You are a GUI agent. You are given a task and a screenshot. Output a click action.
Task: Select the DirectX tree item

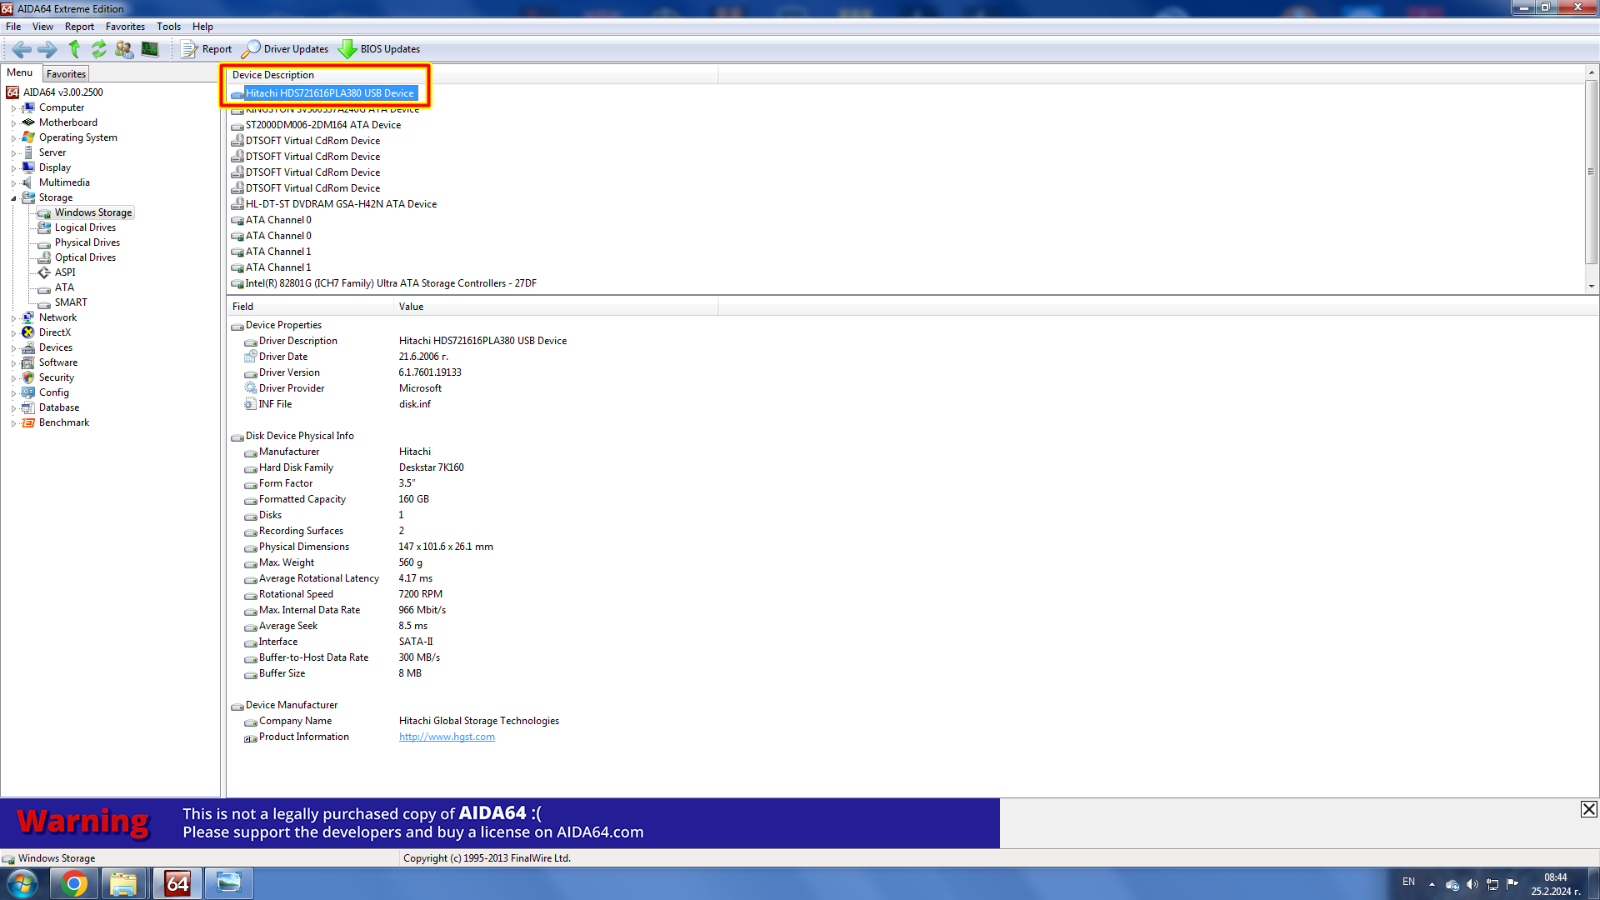pyautogui.click(x=55, y=333)
